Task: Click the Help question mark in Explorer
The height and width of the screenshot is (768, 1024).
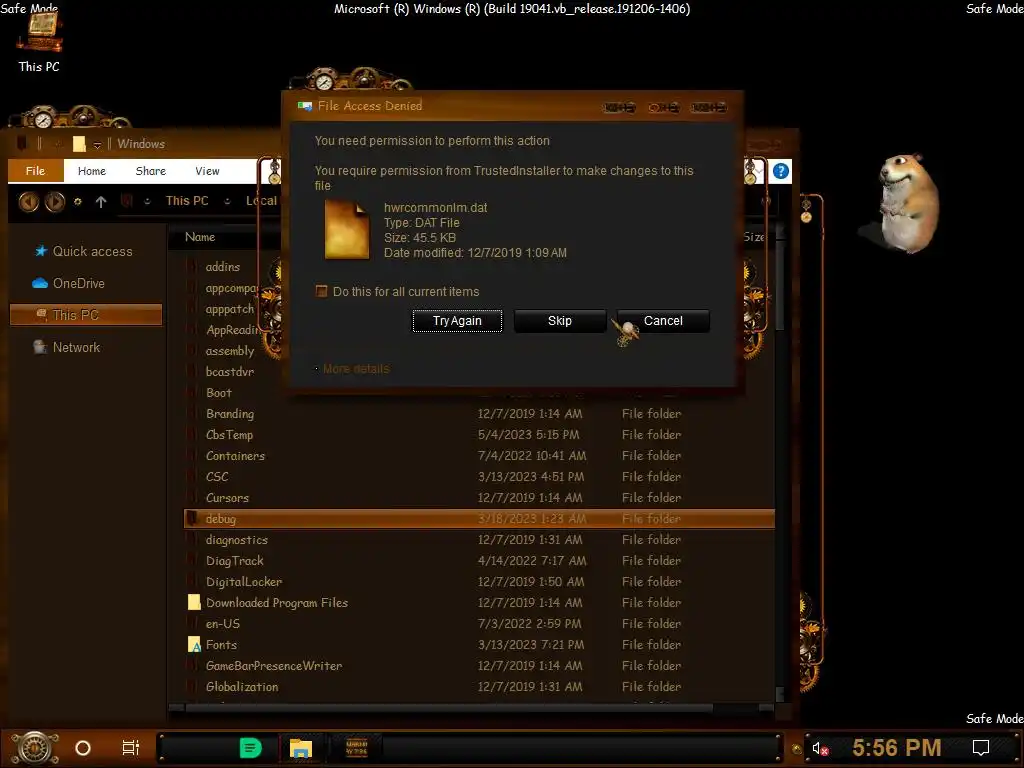Action: point(780,171)
